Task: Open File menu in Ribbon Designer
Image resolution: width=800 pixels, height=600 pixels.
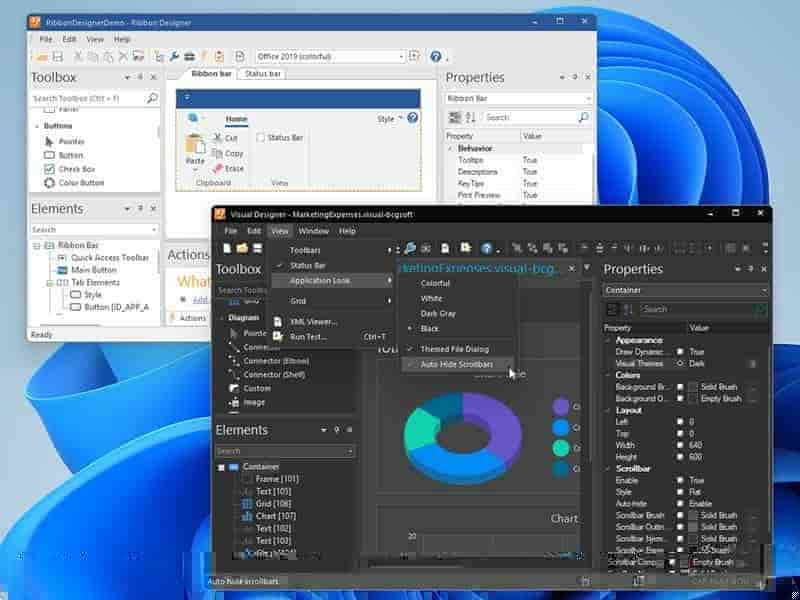Action: point(46,39)
